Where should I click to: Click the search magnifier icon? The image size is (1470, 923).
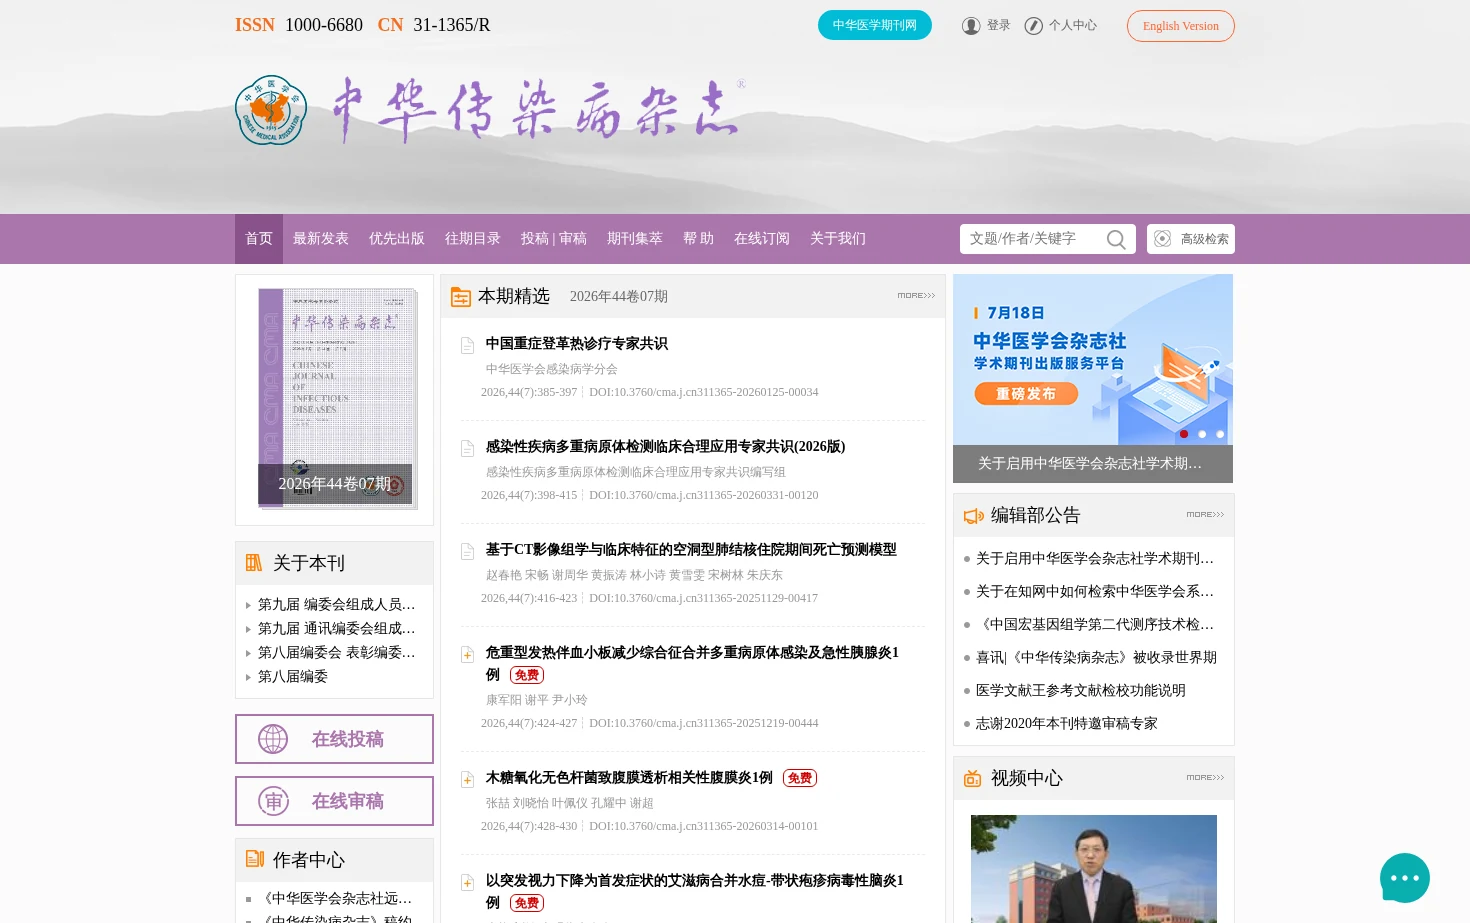(x=1116, y=239)
